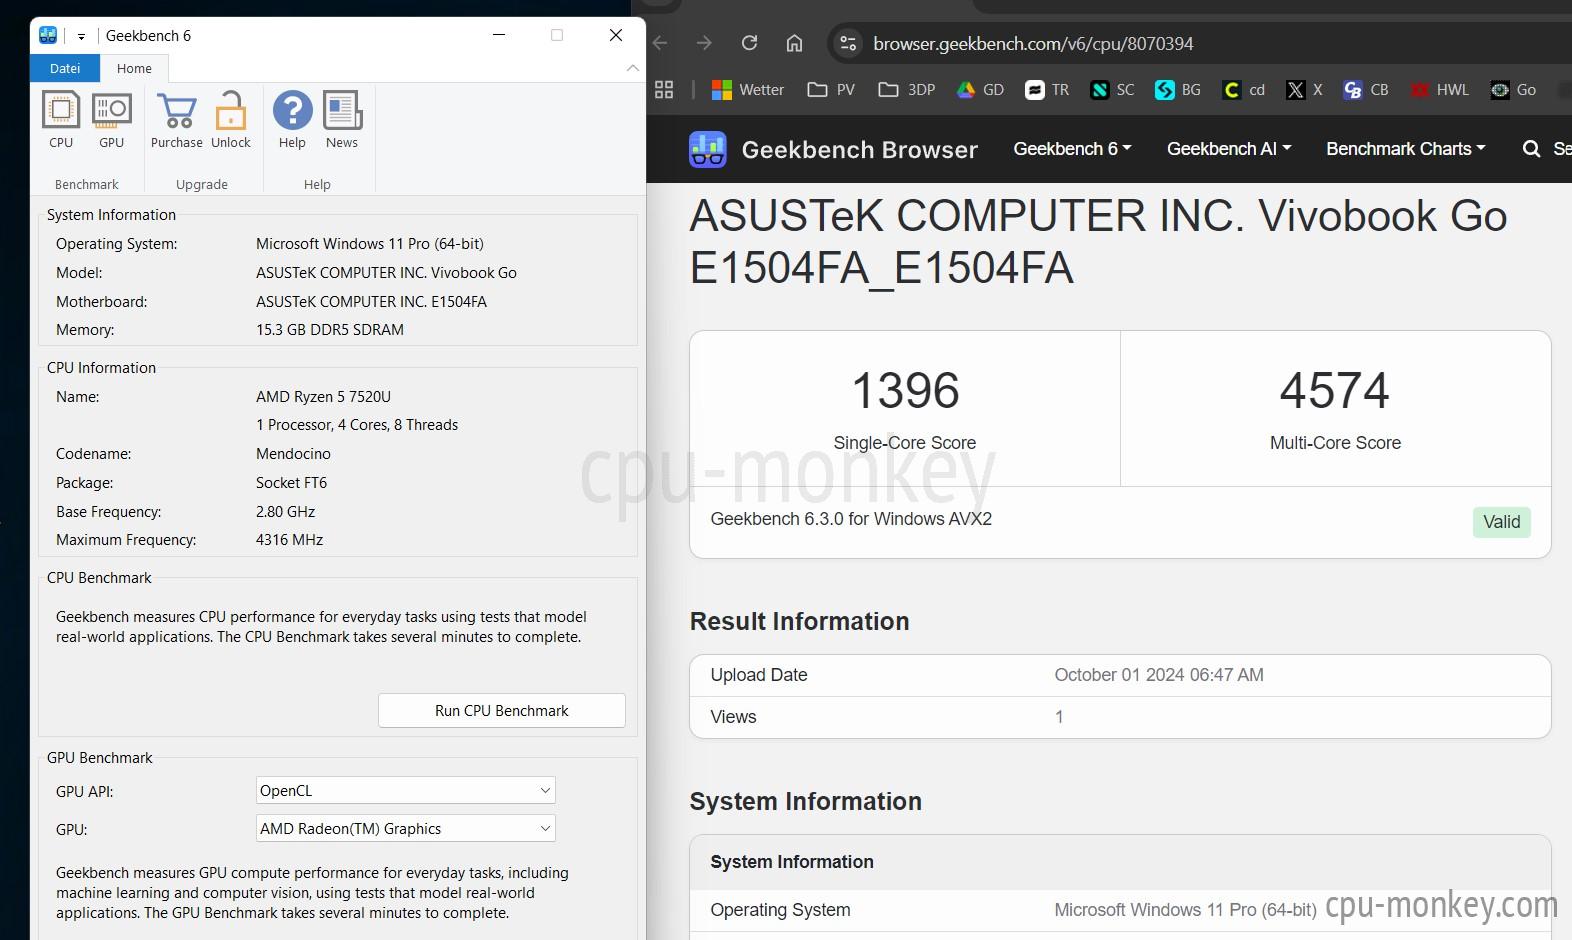Click the '15.3 GB DDR5 SDRAM' memory value
The height and width of the screenshot is (940, 1572).
tap(330, 329)
